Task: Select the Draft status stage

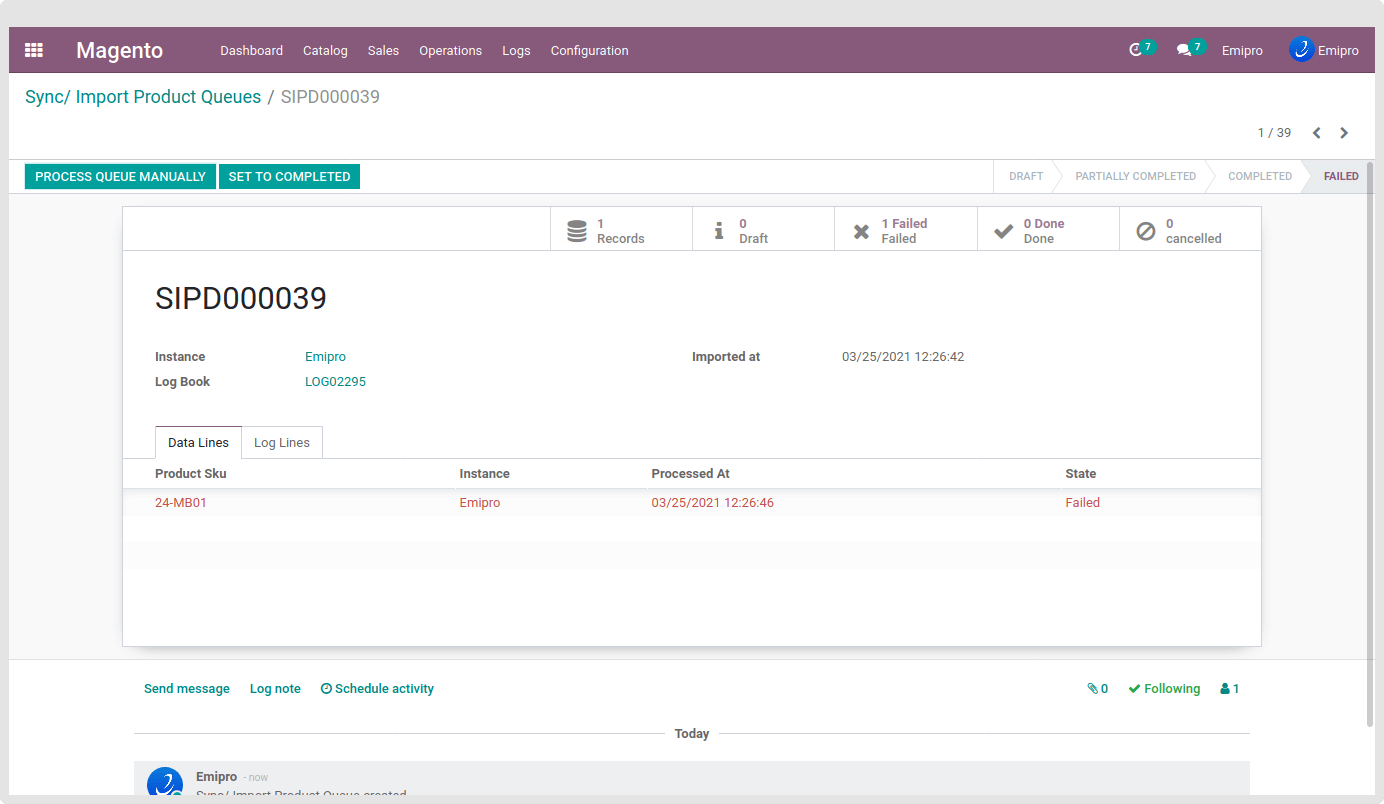Action: coord(1026,176)
